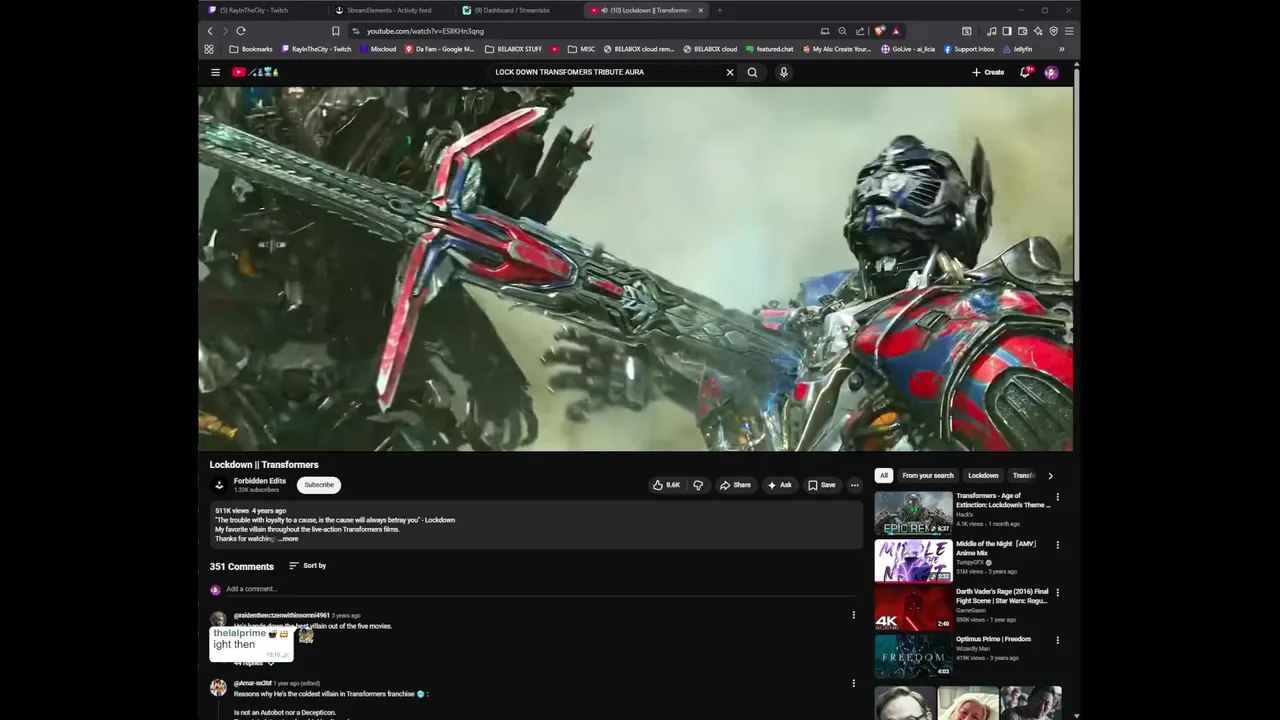Viewport: 1280px width, 720px height.
Task: Start voice search with the microphone
Action: click(784, 72)
